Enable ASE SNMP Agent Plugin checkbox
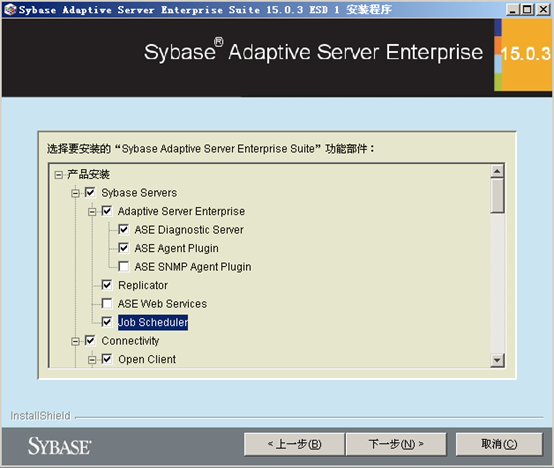Screen dimensions: 554x468 click(x=123, y=266)
